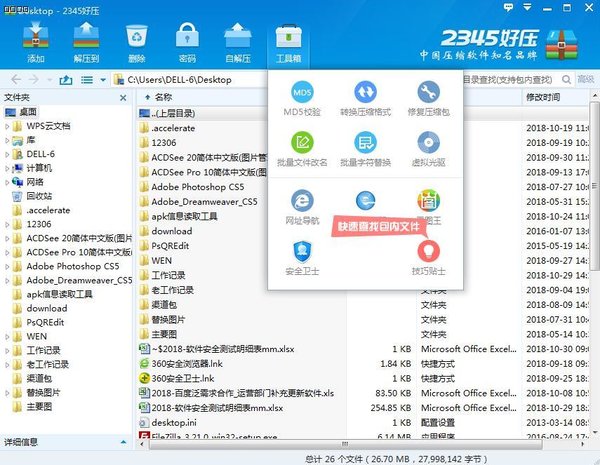The image size is (600, 465).
Task: Expand the DELL-6 tree node
Action: (x=7, y=154)
